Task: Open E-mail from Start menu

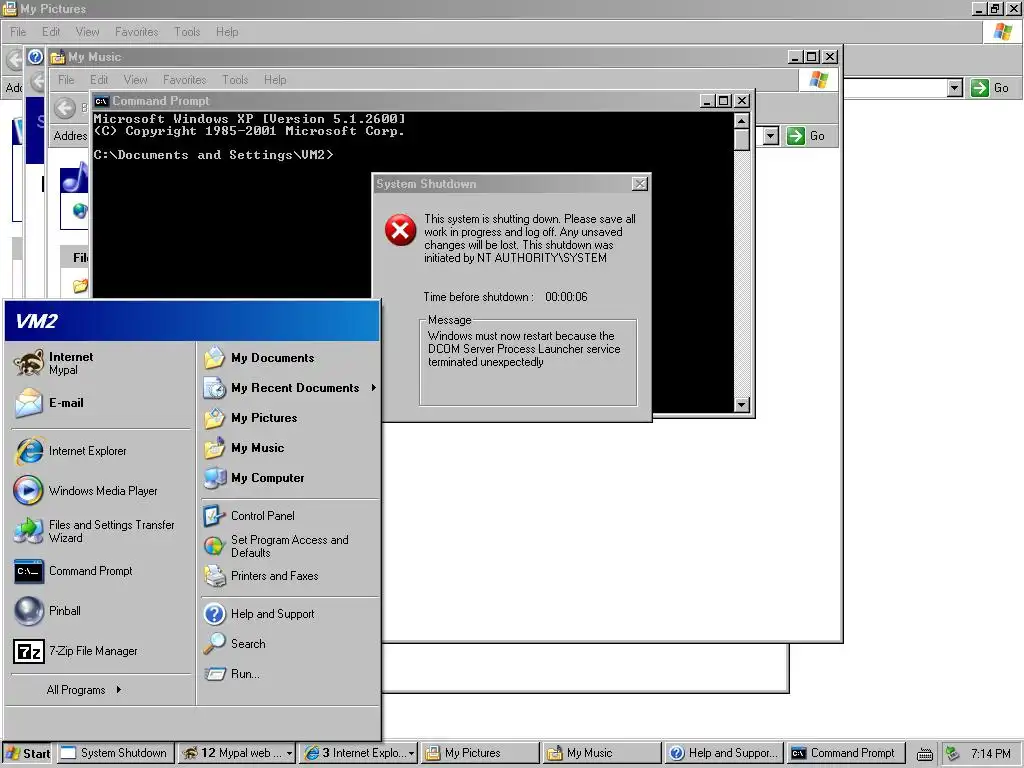Action: [x=101, y=403]
